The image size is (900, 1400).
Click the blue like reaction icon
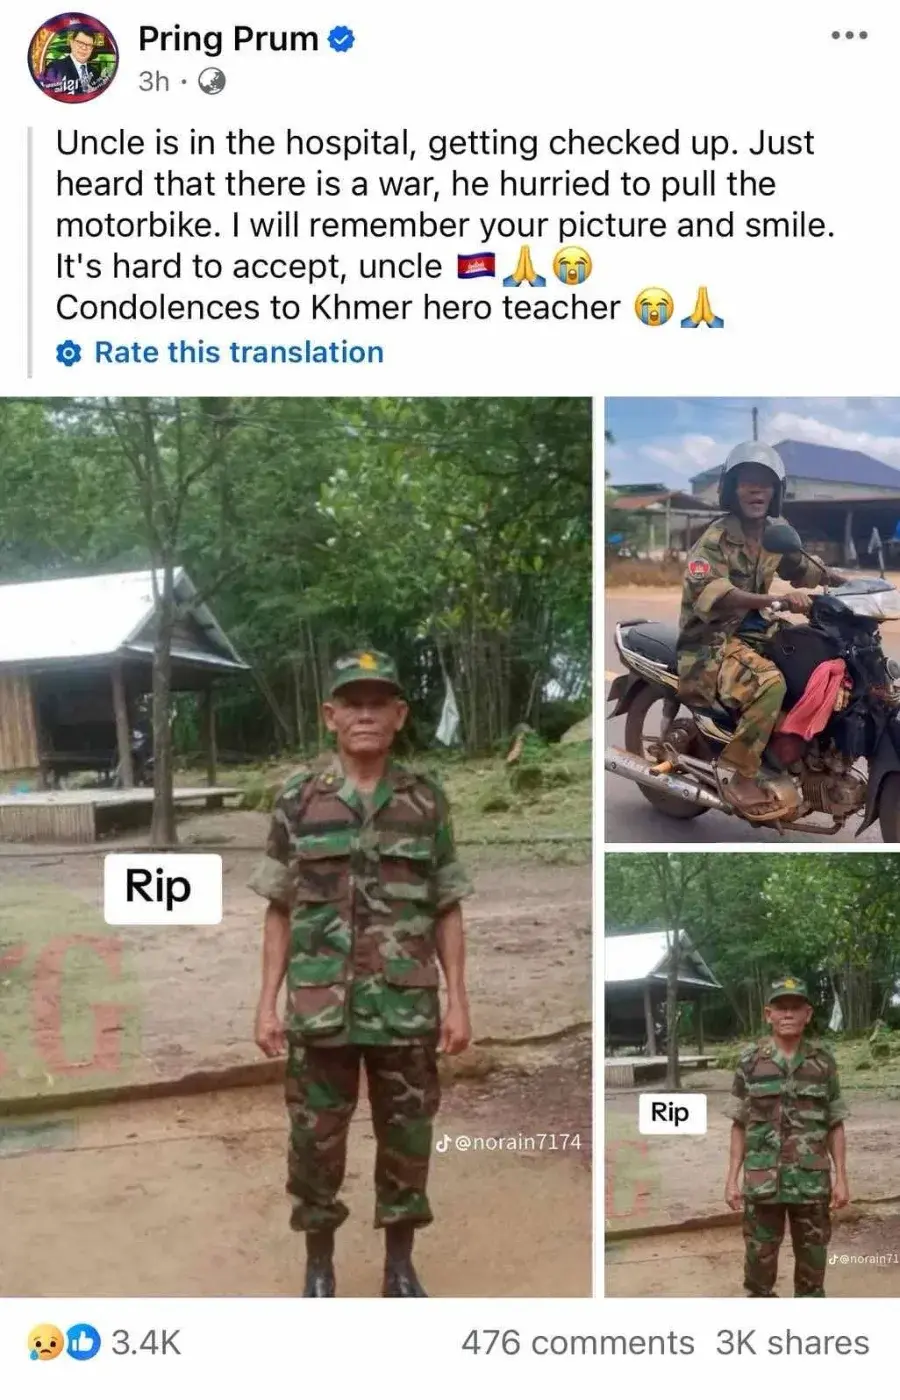tap(82, 1342)
